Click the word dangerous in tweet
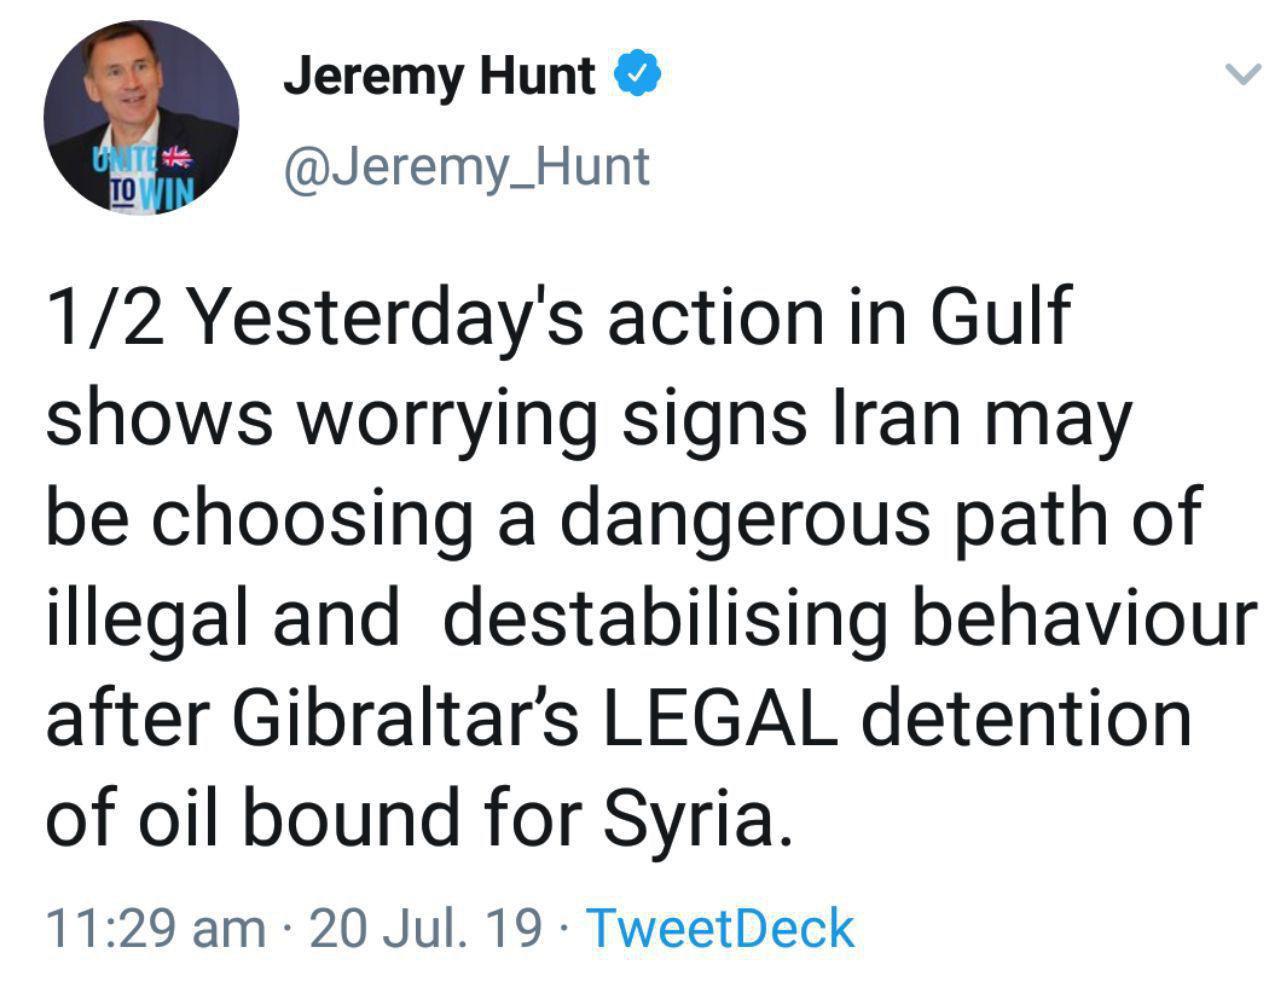 click(x=741, y=519)
